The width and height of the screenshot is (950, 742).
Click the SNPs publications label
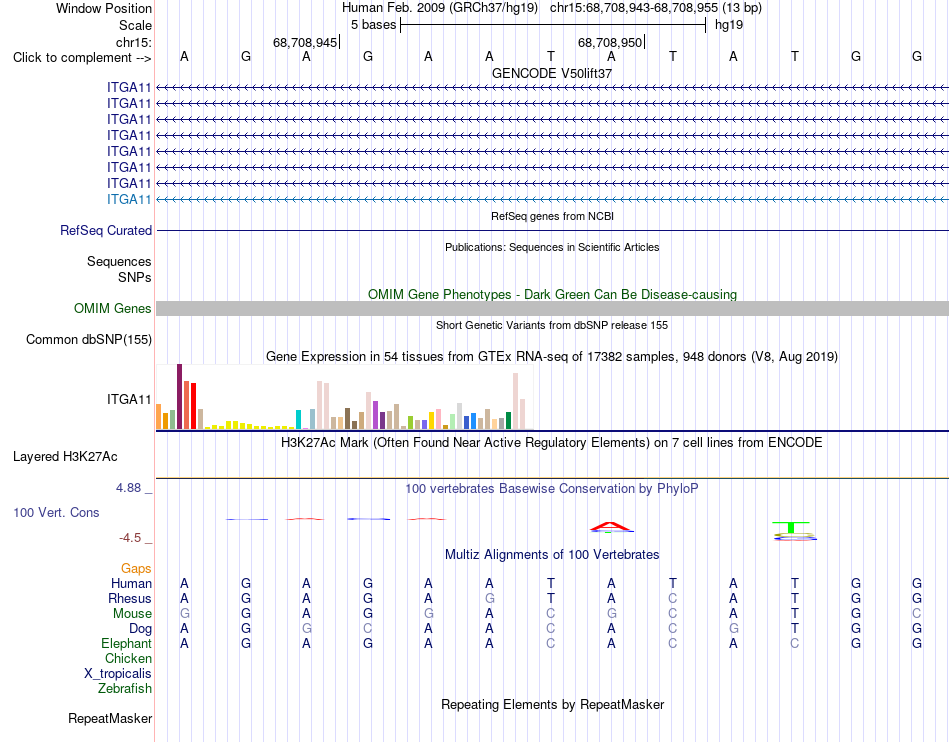135,277
